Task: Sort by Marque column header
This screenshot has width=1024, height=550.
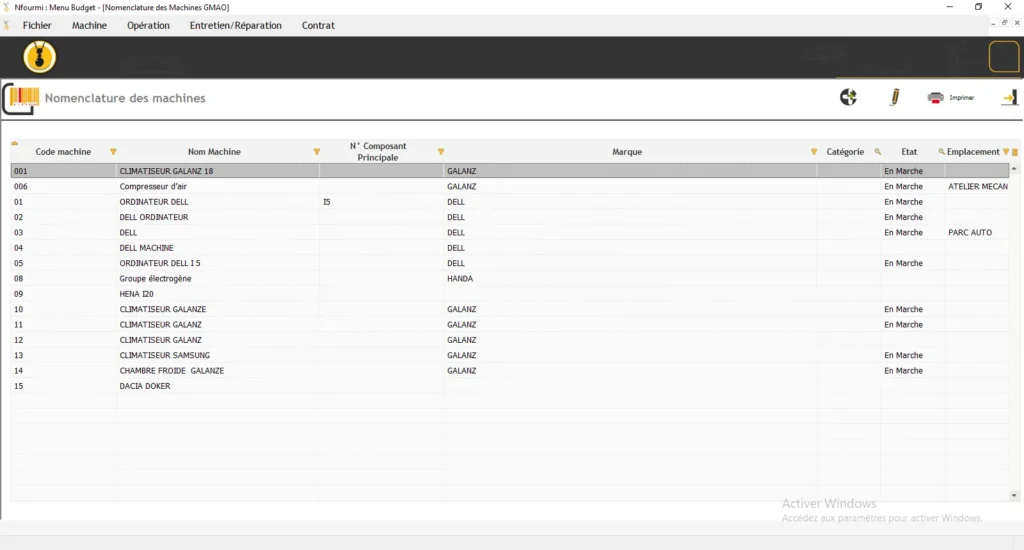Action: [x=627, y=152]
